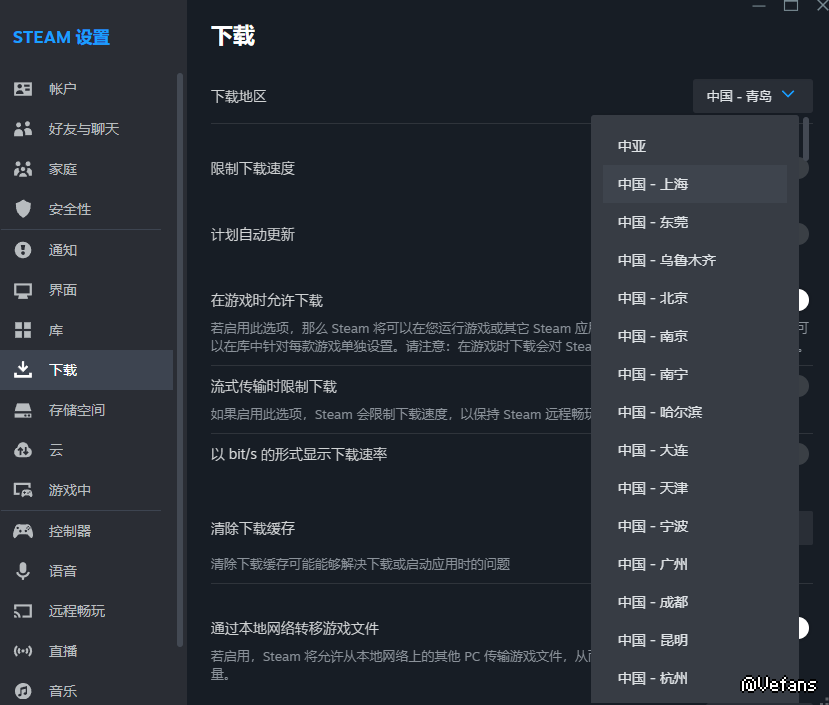
Task: Pick 中国 - 昆明 from region list
Action: point(695,640)
